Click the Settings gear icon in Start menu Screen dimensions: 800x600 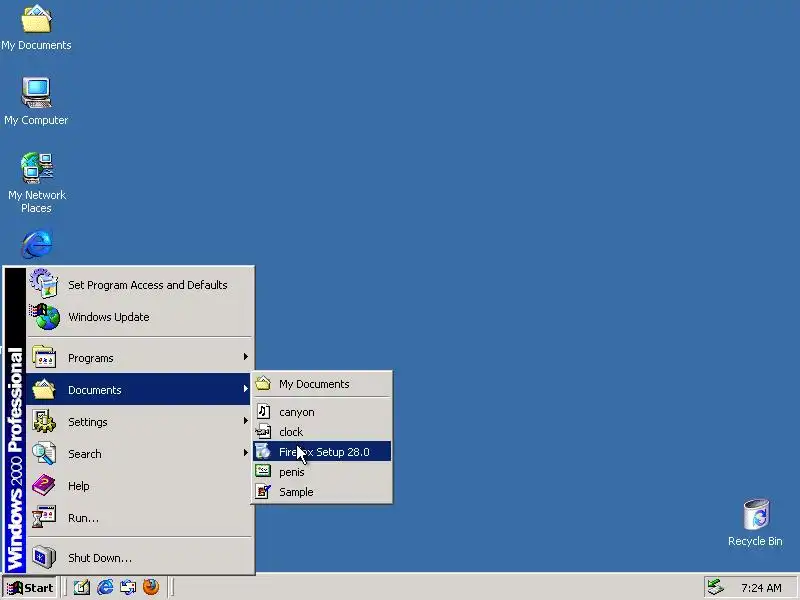coord(44,421)
